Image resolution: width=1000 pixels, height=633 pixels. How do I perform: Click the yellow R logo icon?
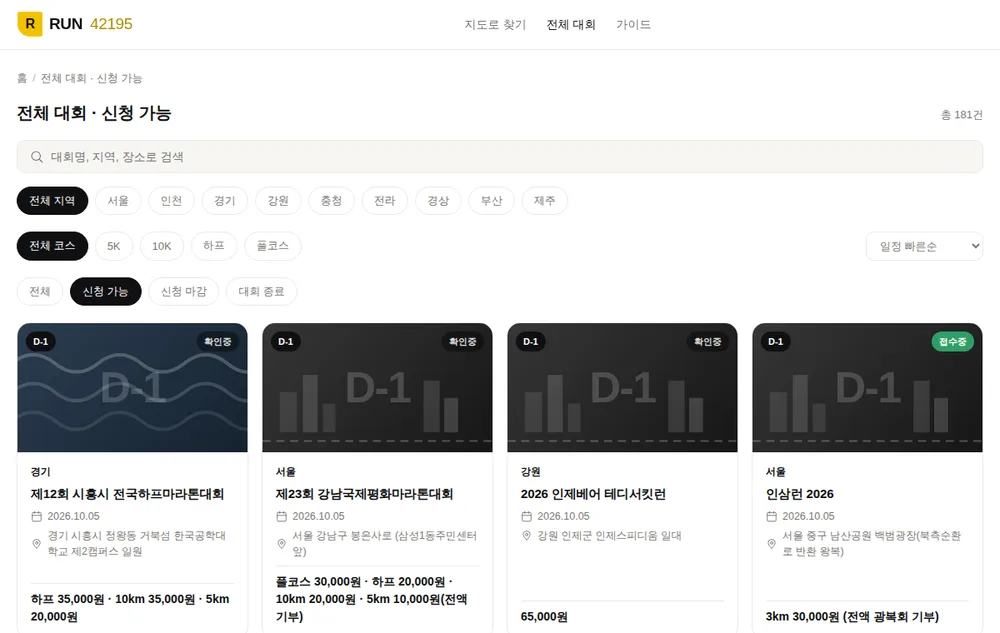(29, 24)
